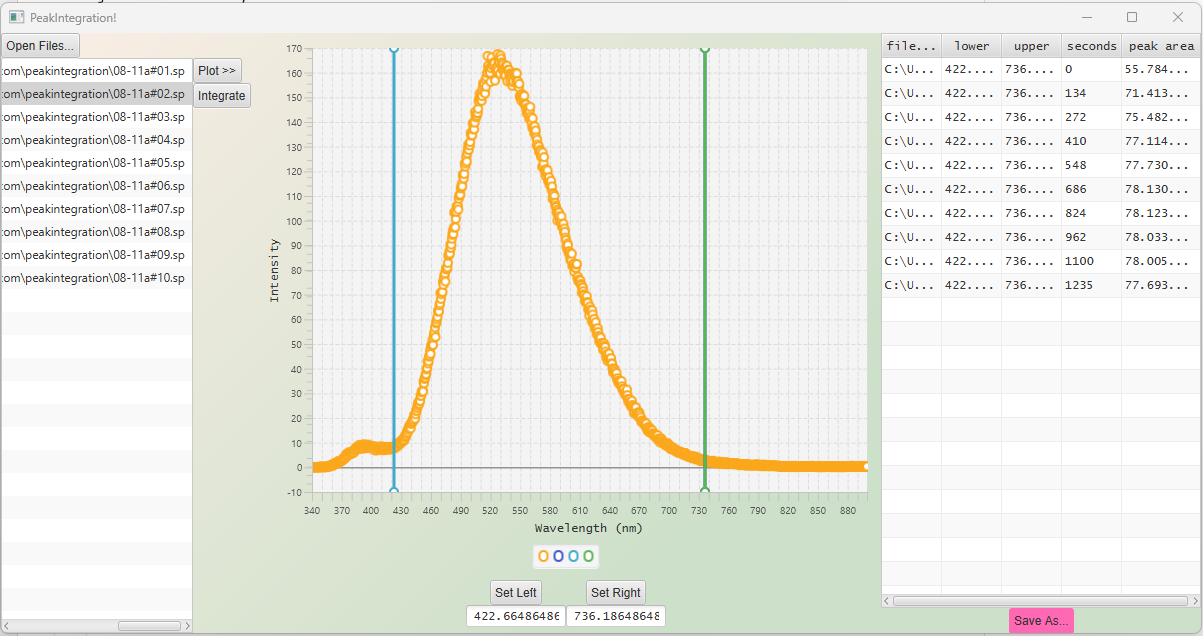
Task: Maximize the PeakIntegration window
Action: (x=1132, y=17)
